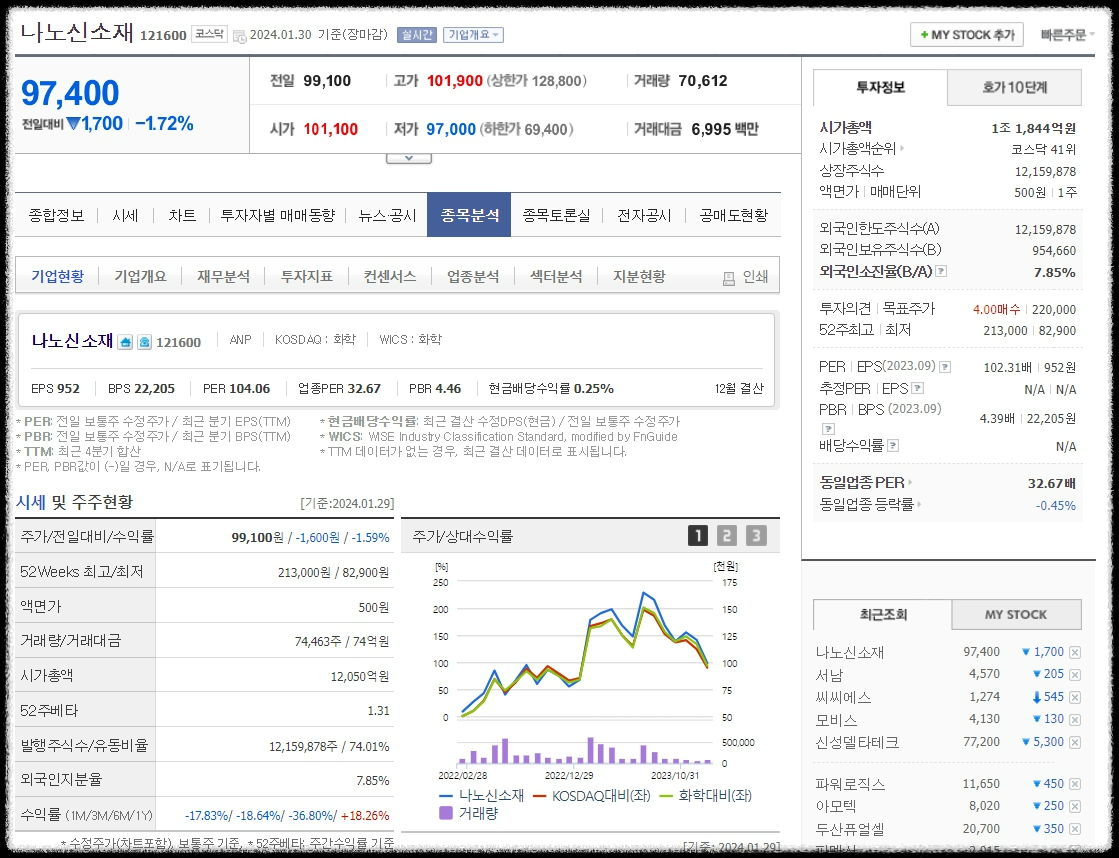Open the 기업개요 dropdown near the title
The image size is (1119, 858).
tap(473, 34)
